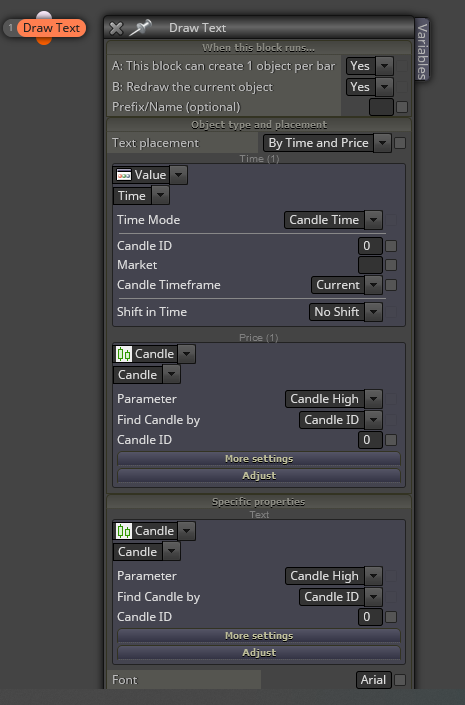Enable the checkbox beside Font Arial
Screen dimensions: 465x705
[x=400, y=680]
